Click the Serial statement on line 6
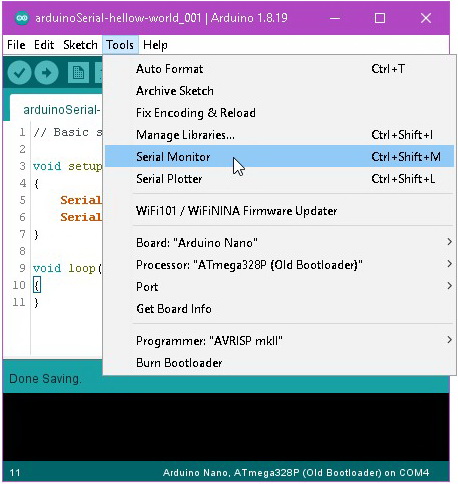This screenshot has height=484, width=458. click(x=81, y=217)
